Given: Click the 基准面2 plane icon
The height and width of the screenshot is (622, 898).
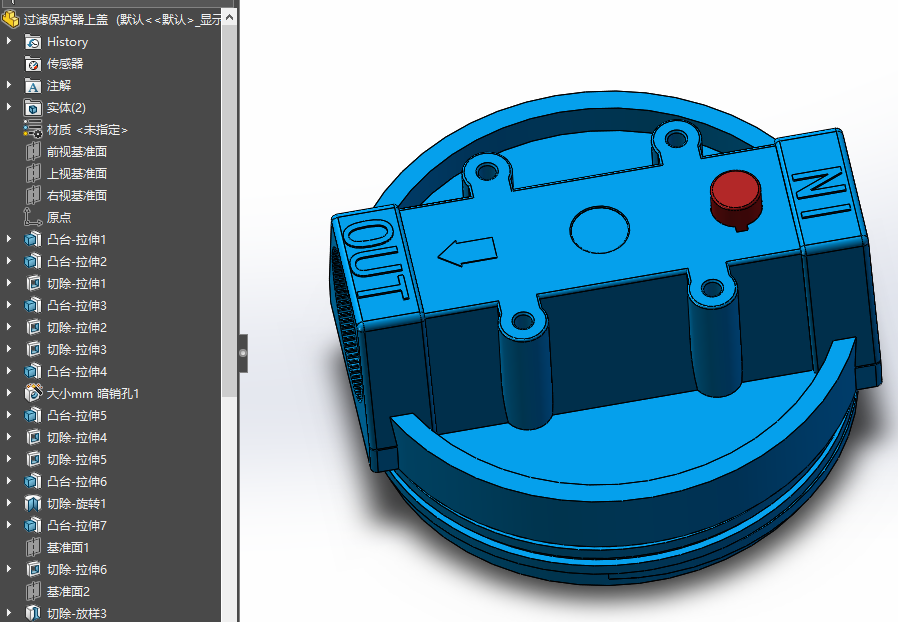Looking at the screenshot, I should (33, 592).
